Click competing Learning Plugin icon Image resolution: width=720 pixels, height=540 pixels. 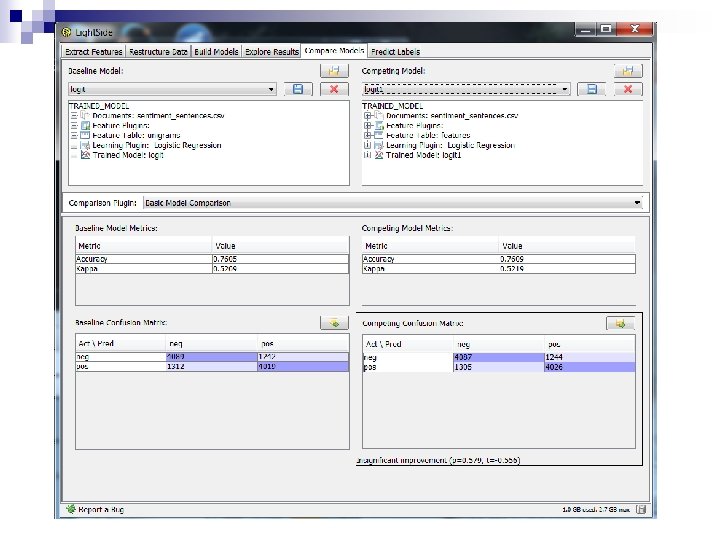[x=378, y=145]
